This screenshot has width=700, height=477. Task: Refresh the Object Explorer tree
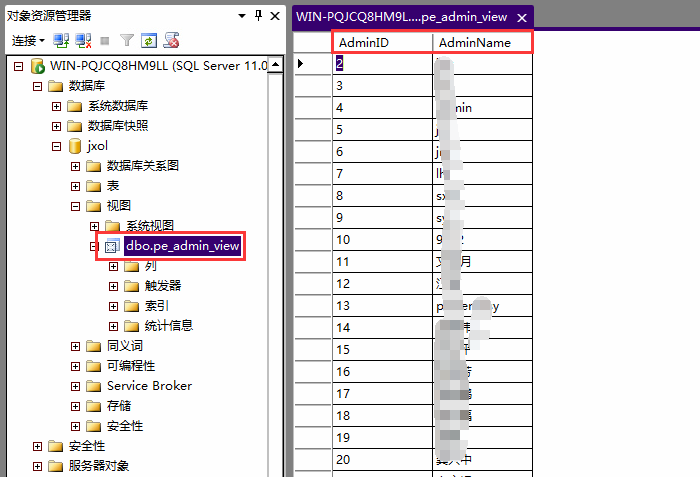149,41
